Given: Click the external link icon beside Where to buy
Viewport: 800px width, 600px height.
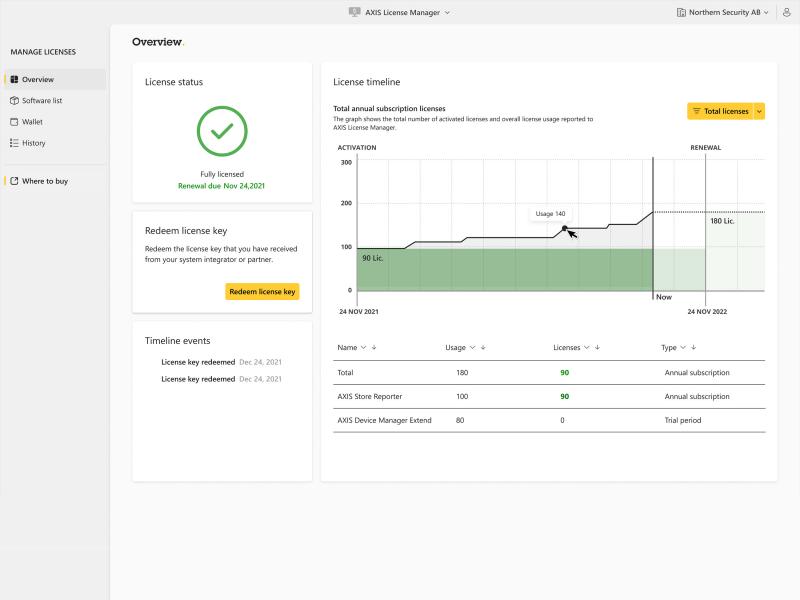Looking at the screenshot, I should 14,181.
